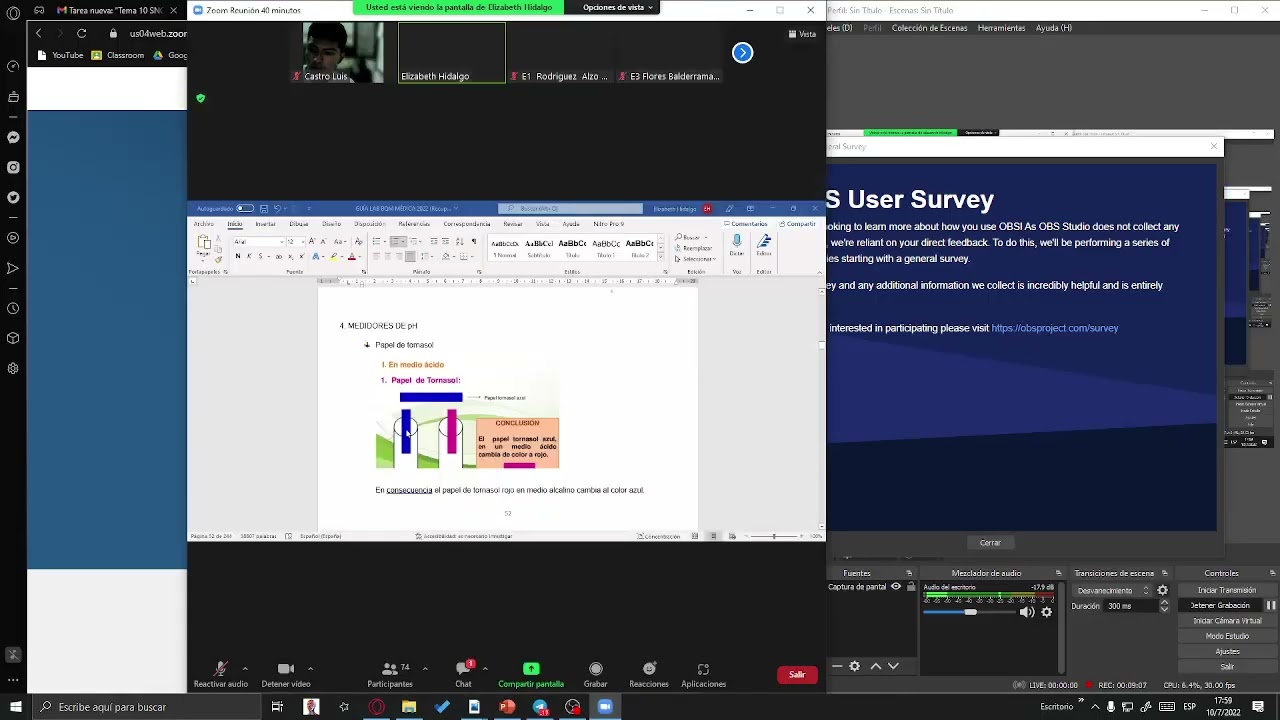Expand Opciones de vista dropdown
Viewport: 1280px width, 720px height.
pos(617,7)
